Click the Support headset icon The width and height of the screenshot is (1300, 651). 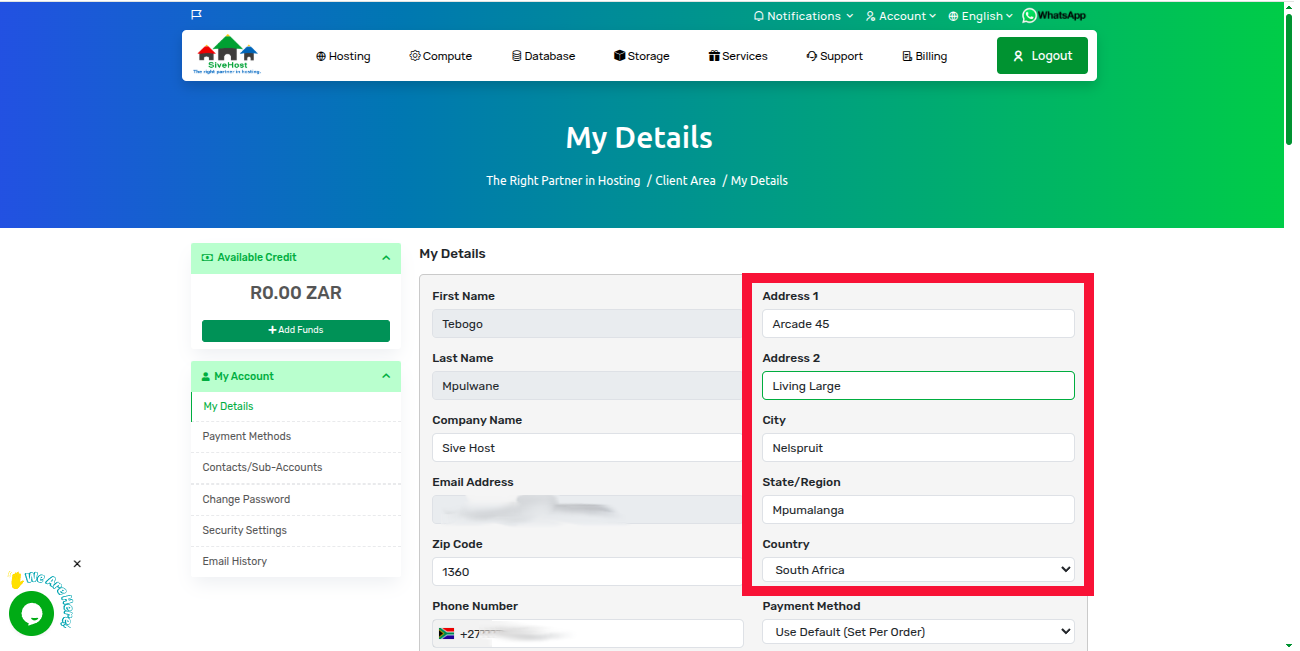[811, 56]
